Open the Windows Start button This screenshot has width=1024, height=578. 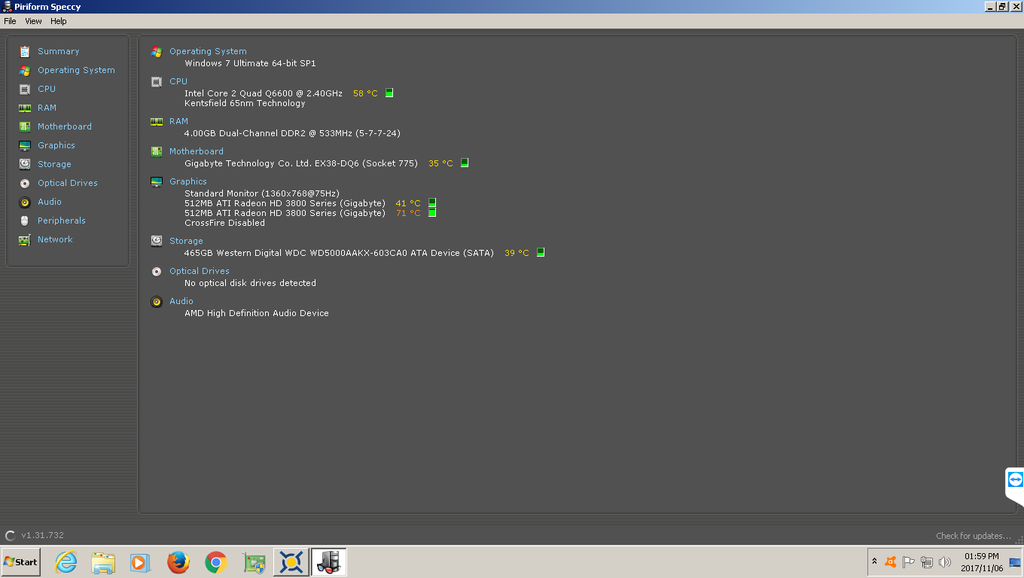tap(20, 562)
